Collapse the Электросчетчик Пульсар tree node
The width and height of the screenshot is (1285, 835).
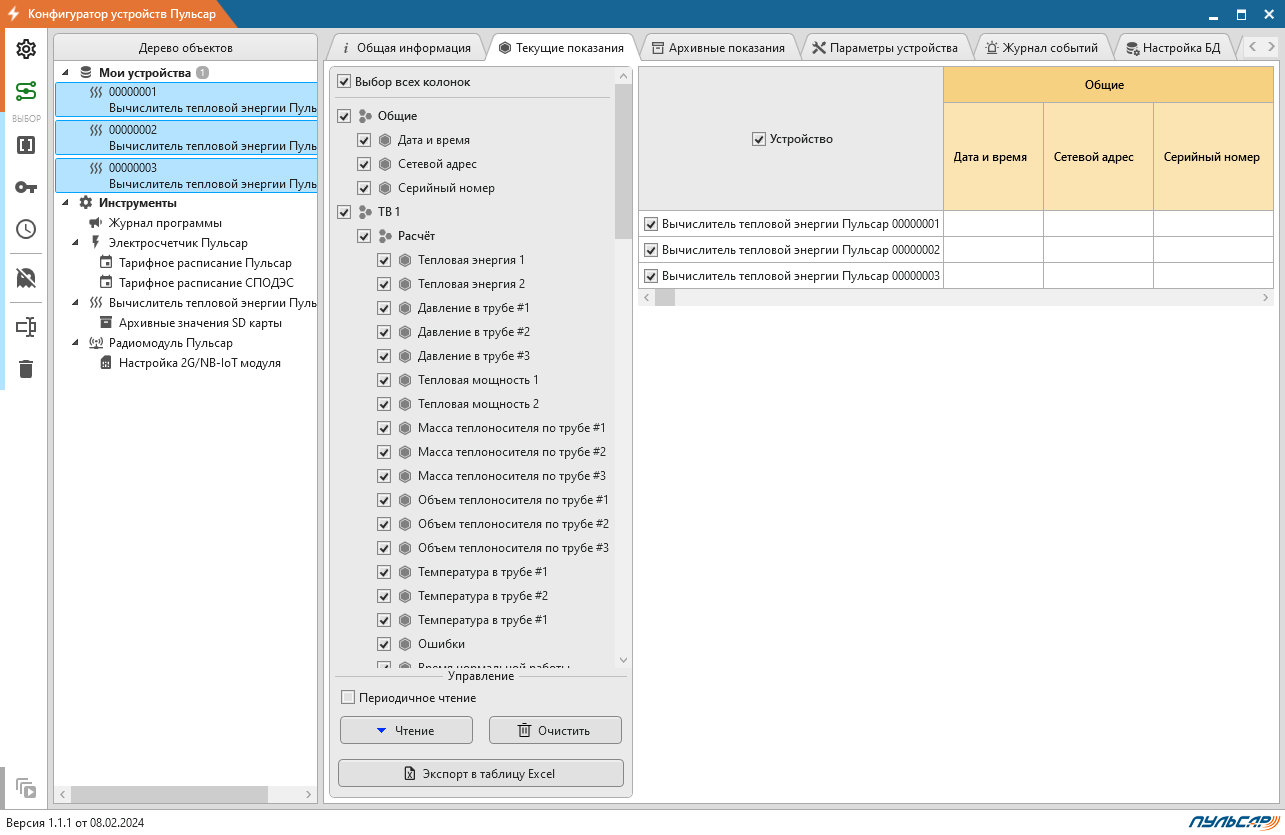coord(76,243)
